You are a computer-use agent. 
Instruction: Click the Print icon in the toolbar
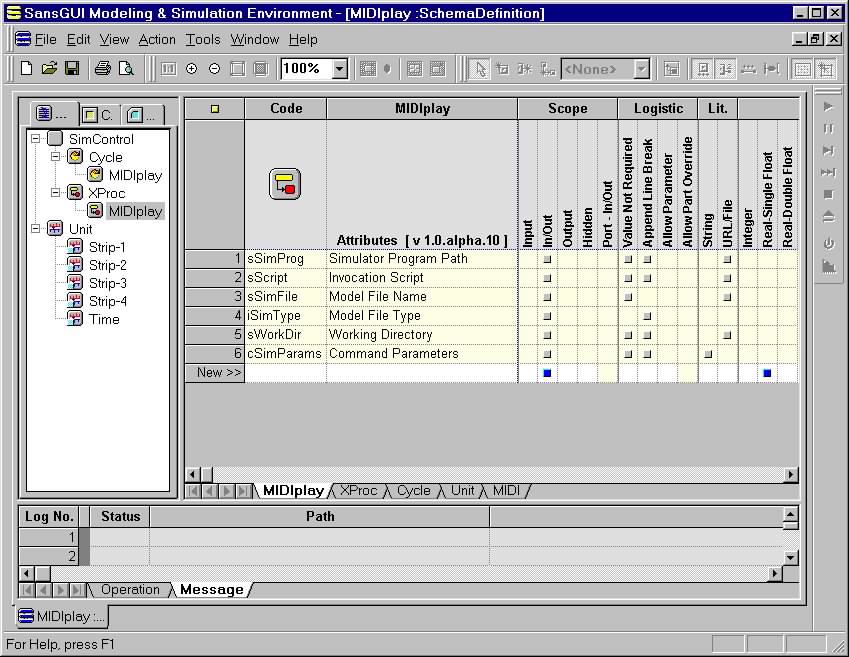102,69
